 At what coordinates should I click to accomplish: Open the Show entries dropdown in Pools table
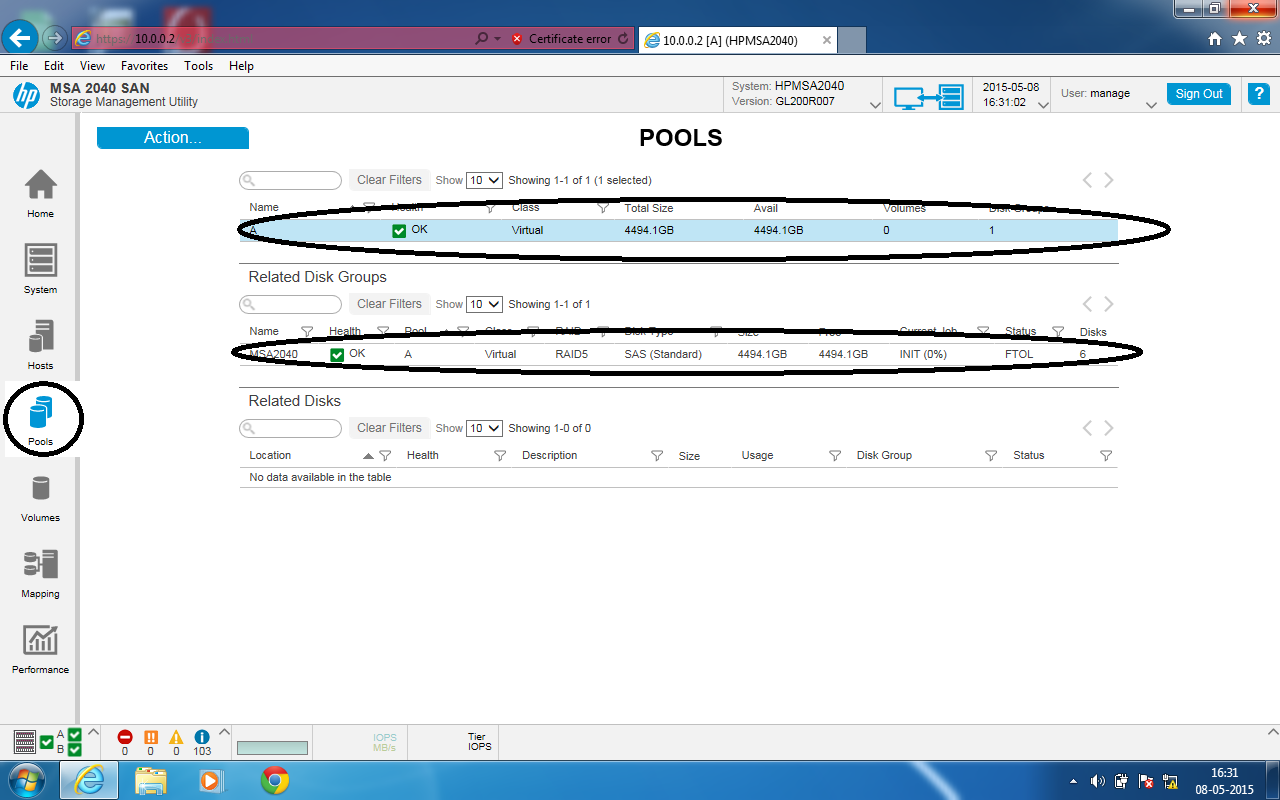484,180
